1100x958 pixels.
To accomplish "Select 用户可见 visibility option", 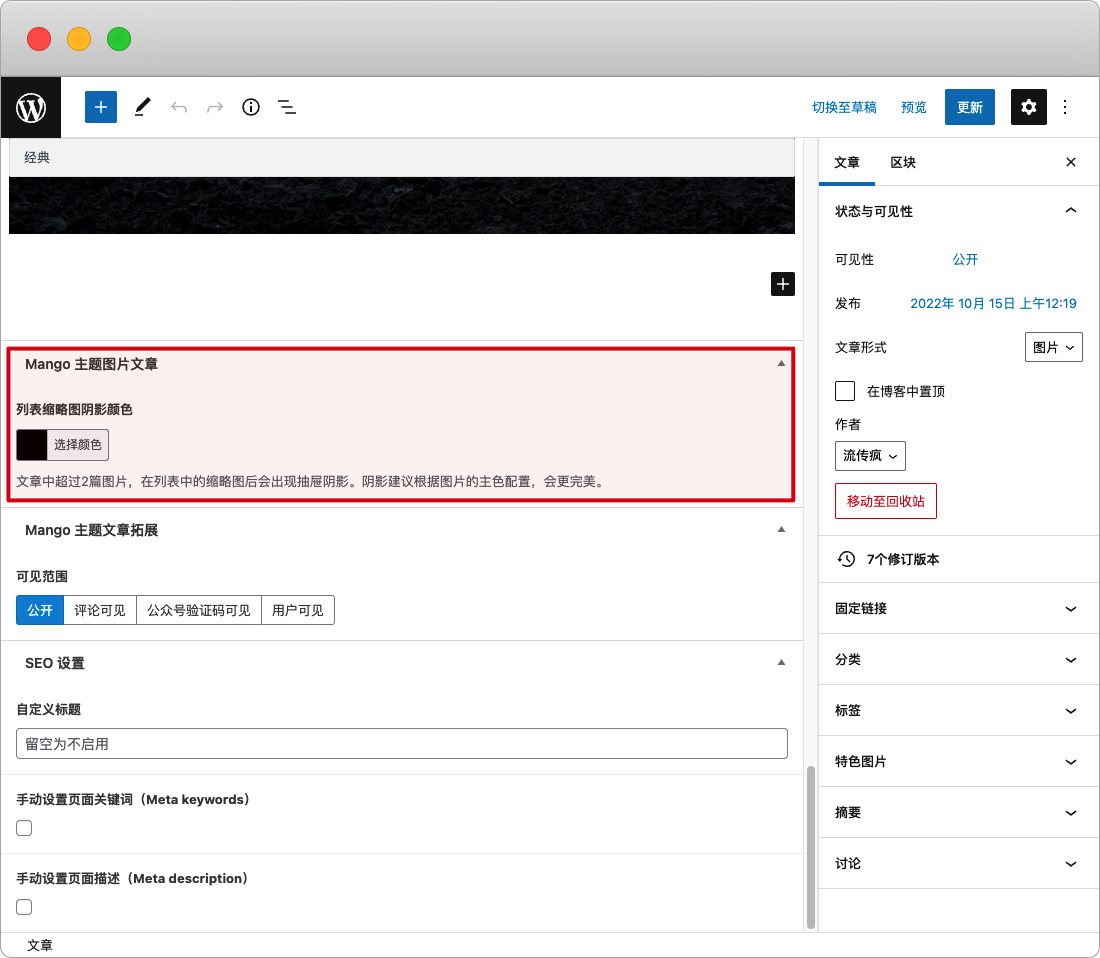I will click(x=297, y=610).
